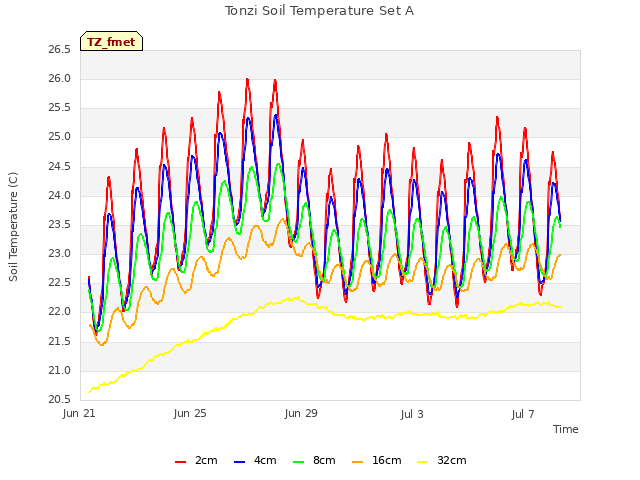Click the 26.0 y-axis tick label
The image size is (640, 480).
[60, 79]
